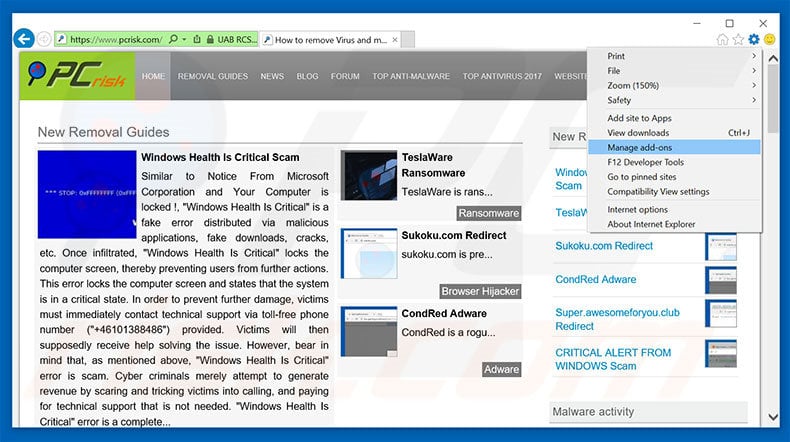This screenshot has width=790, height=442.
Task: Click the Adware category tag
Action: pos(501,369)
